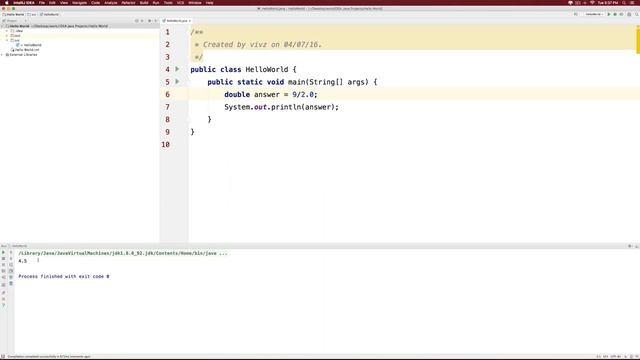Screen dimensions: 640x360
Task: Click code line 6 with double answer
Action: pyautogui.click(x=271, y=94)
